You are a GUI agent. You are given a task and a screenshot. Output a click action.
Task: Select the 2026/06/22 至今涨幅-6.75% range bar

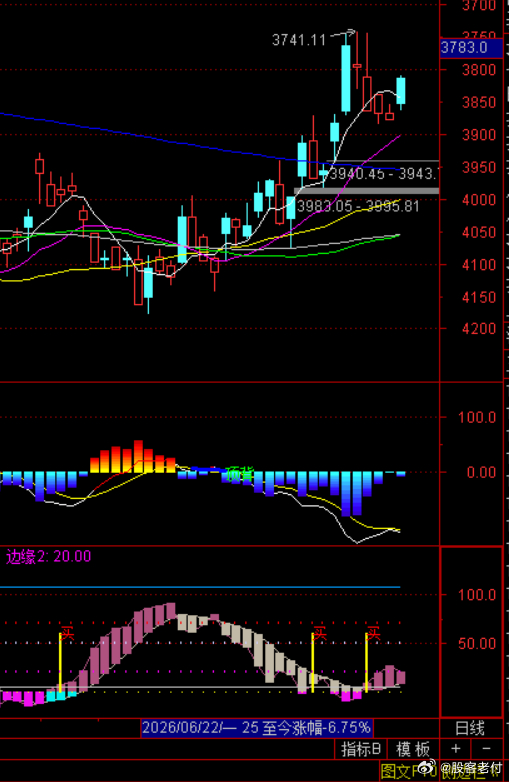256,728
